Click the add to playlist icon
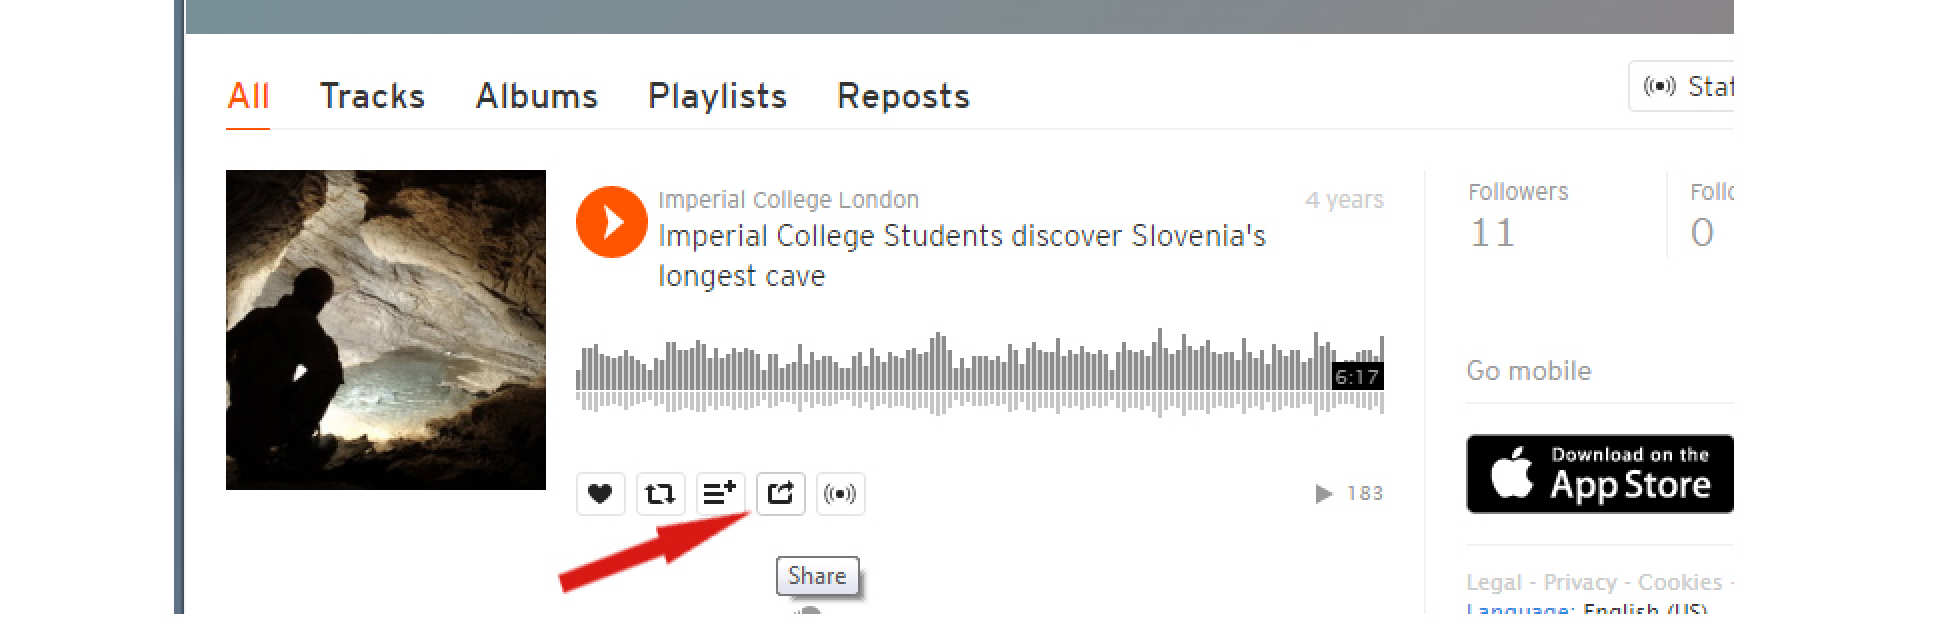The height and width of the screenshot is (640, 1934). point(720,494)
